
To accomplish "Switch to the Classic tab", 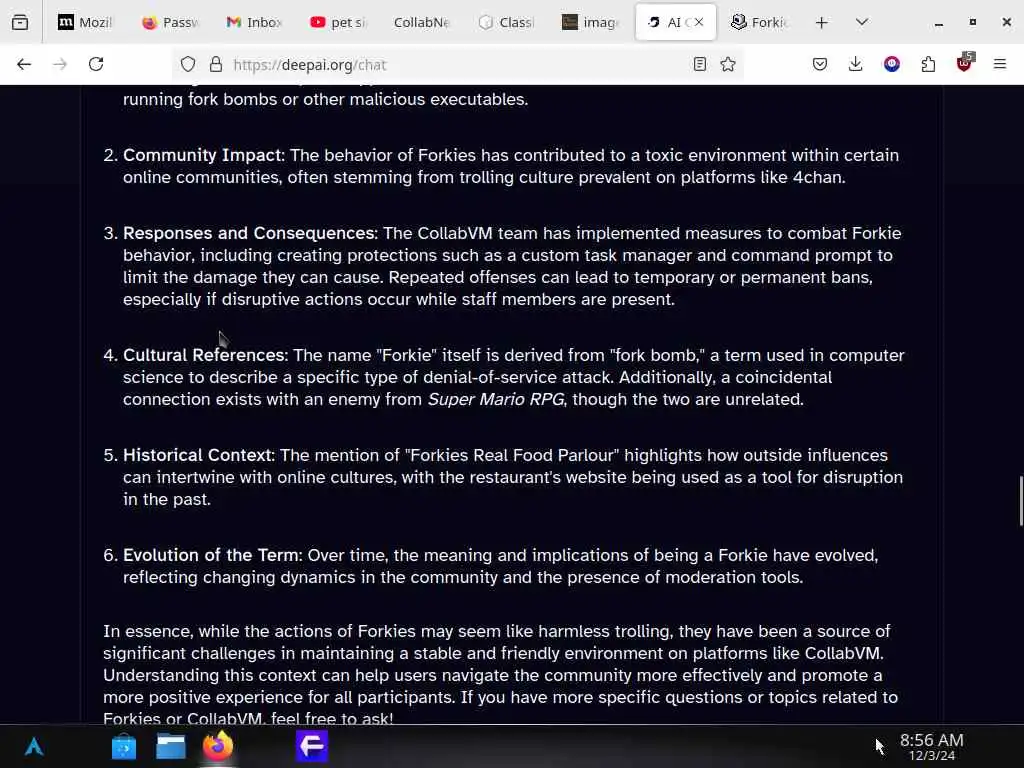I will click(506, 22).
